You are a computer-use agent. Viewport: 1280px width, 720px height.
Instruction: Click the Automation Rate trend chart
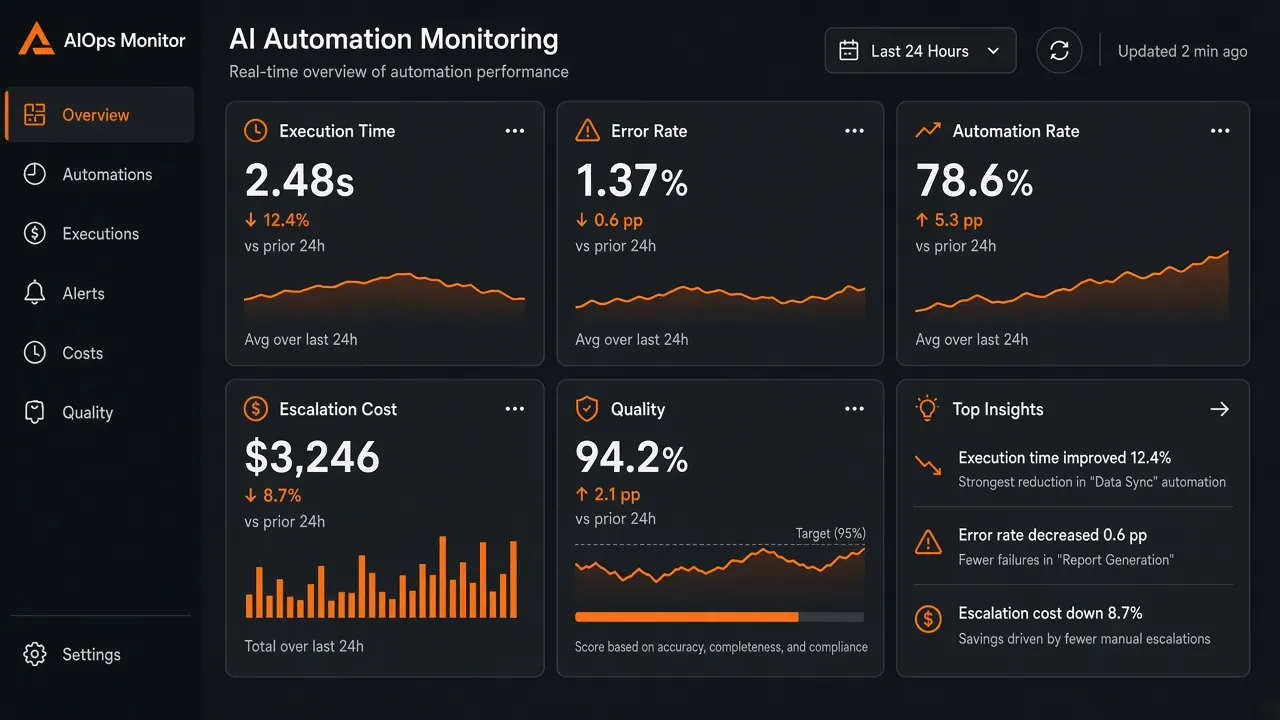coord(1072,284)
